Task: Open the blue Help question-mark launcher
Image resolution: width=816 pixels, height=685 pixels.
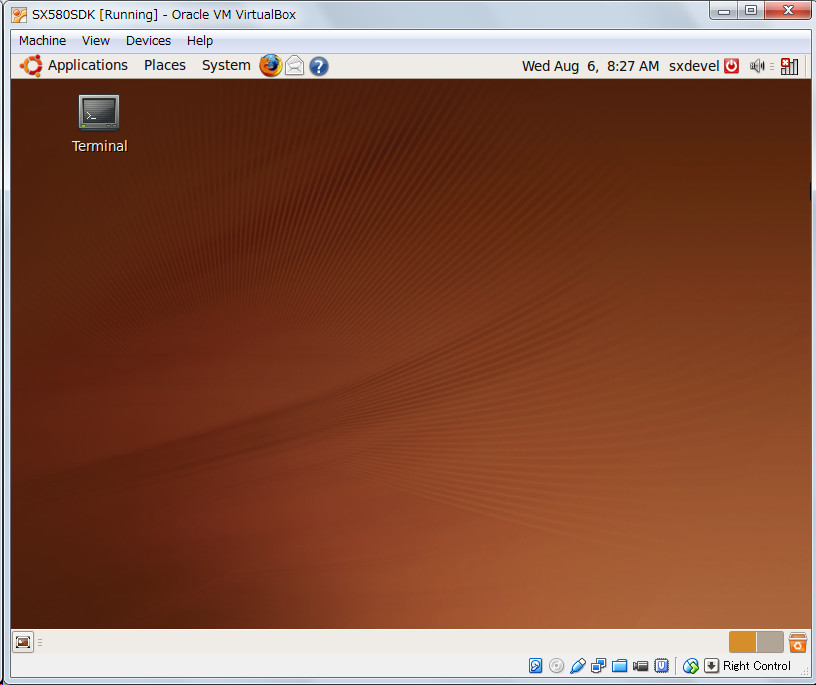Action: point(318,66)
